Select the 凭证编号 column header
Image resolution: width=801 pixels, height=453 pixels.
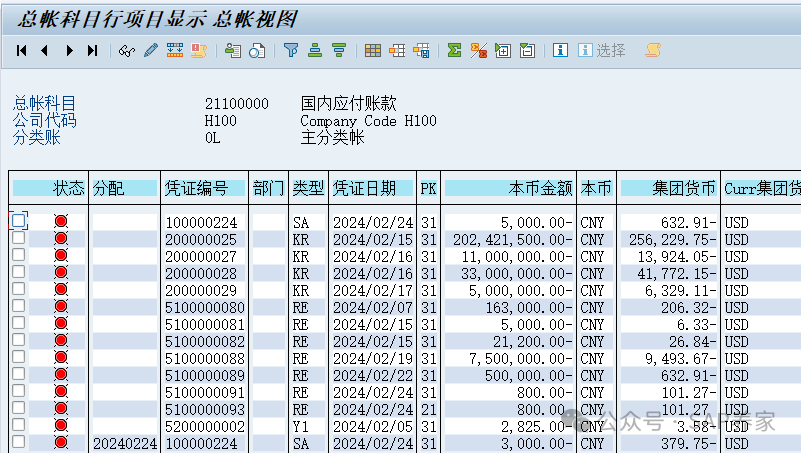[x=204, y=188]
